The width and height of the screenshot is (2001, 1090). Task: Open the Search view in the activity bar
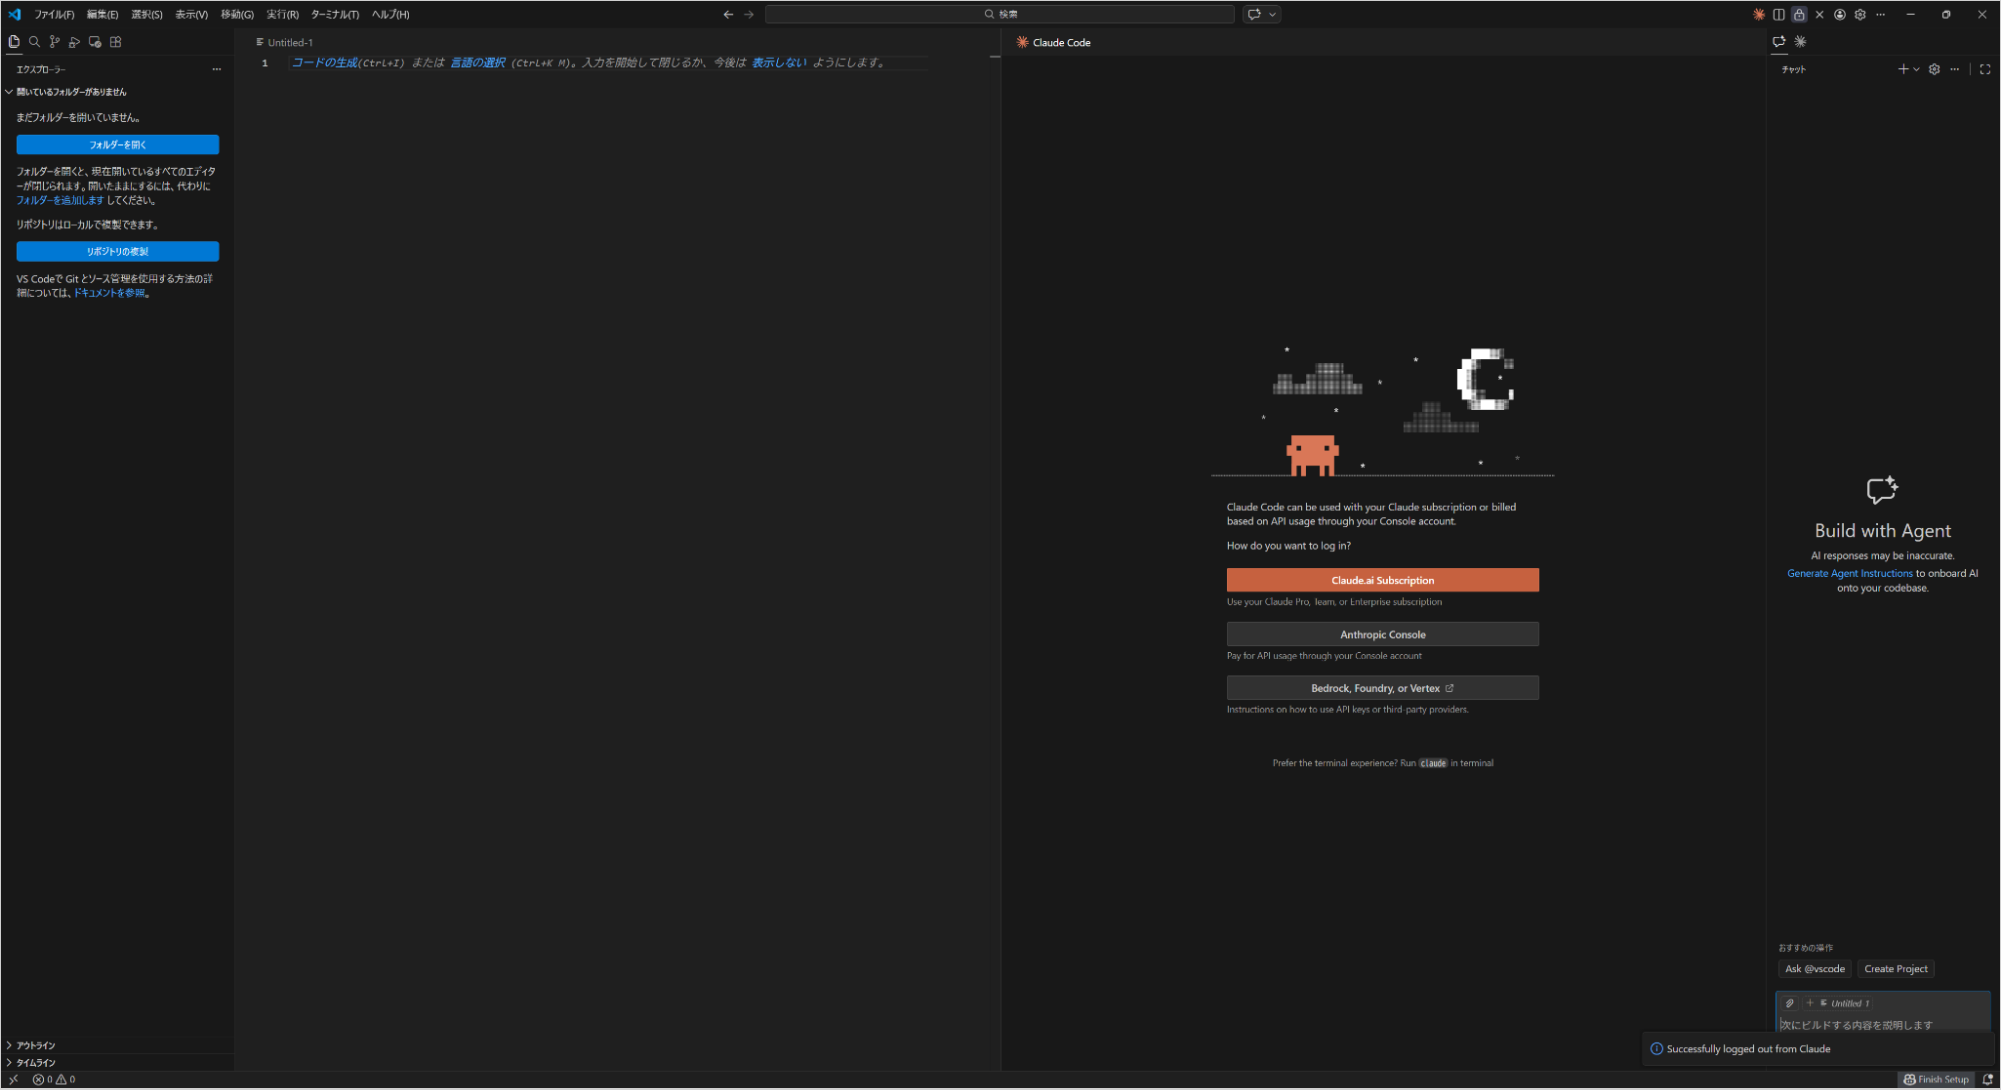click(35, 41)
